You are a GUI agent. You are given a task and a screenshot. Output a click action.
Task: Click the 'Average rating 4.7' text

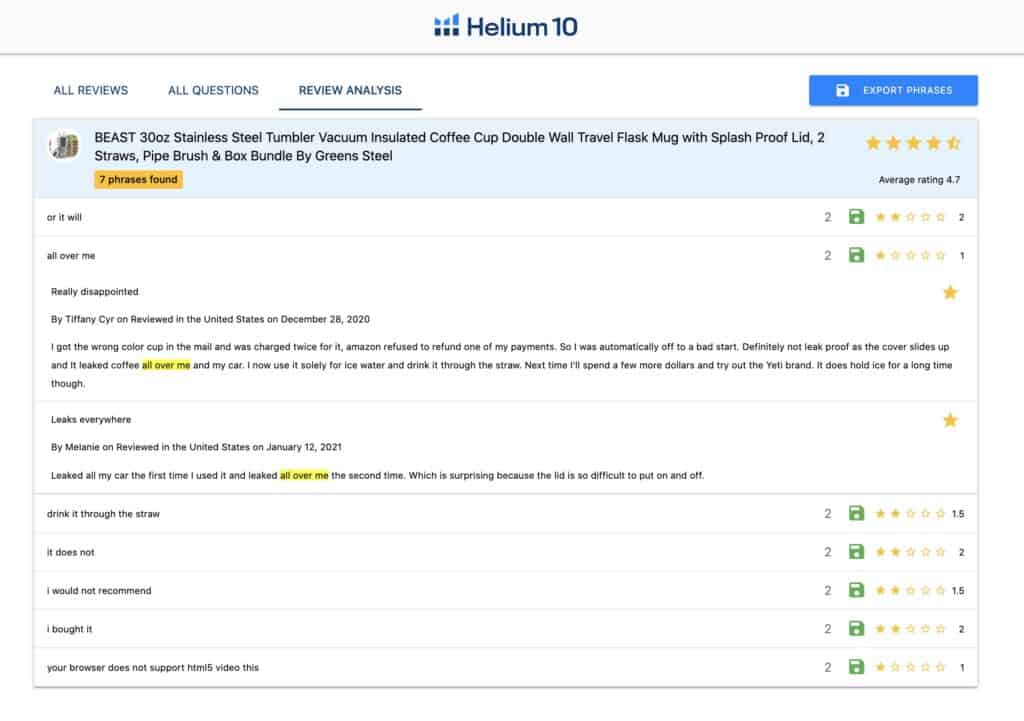919,180
